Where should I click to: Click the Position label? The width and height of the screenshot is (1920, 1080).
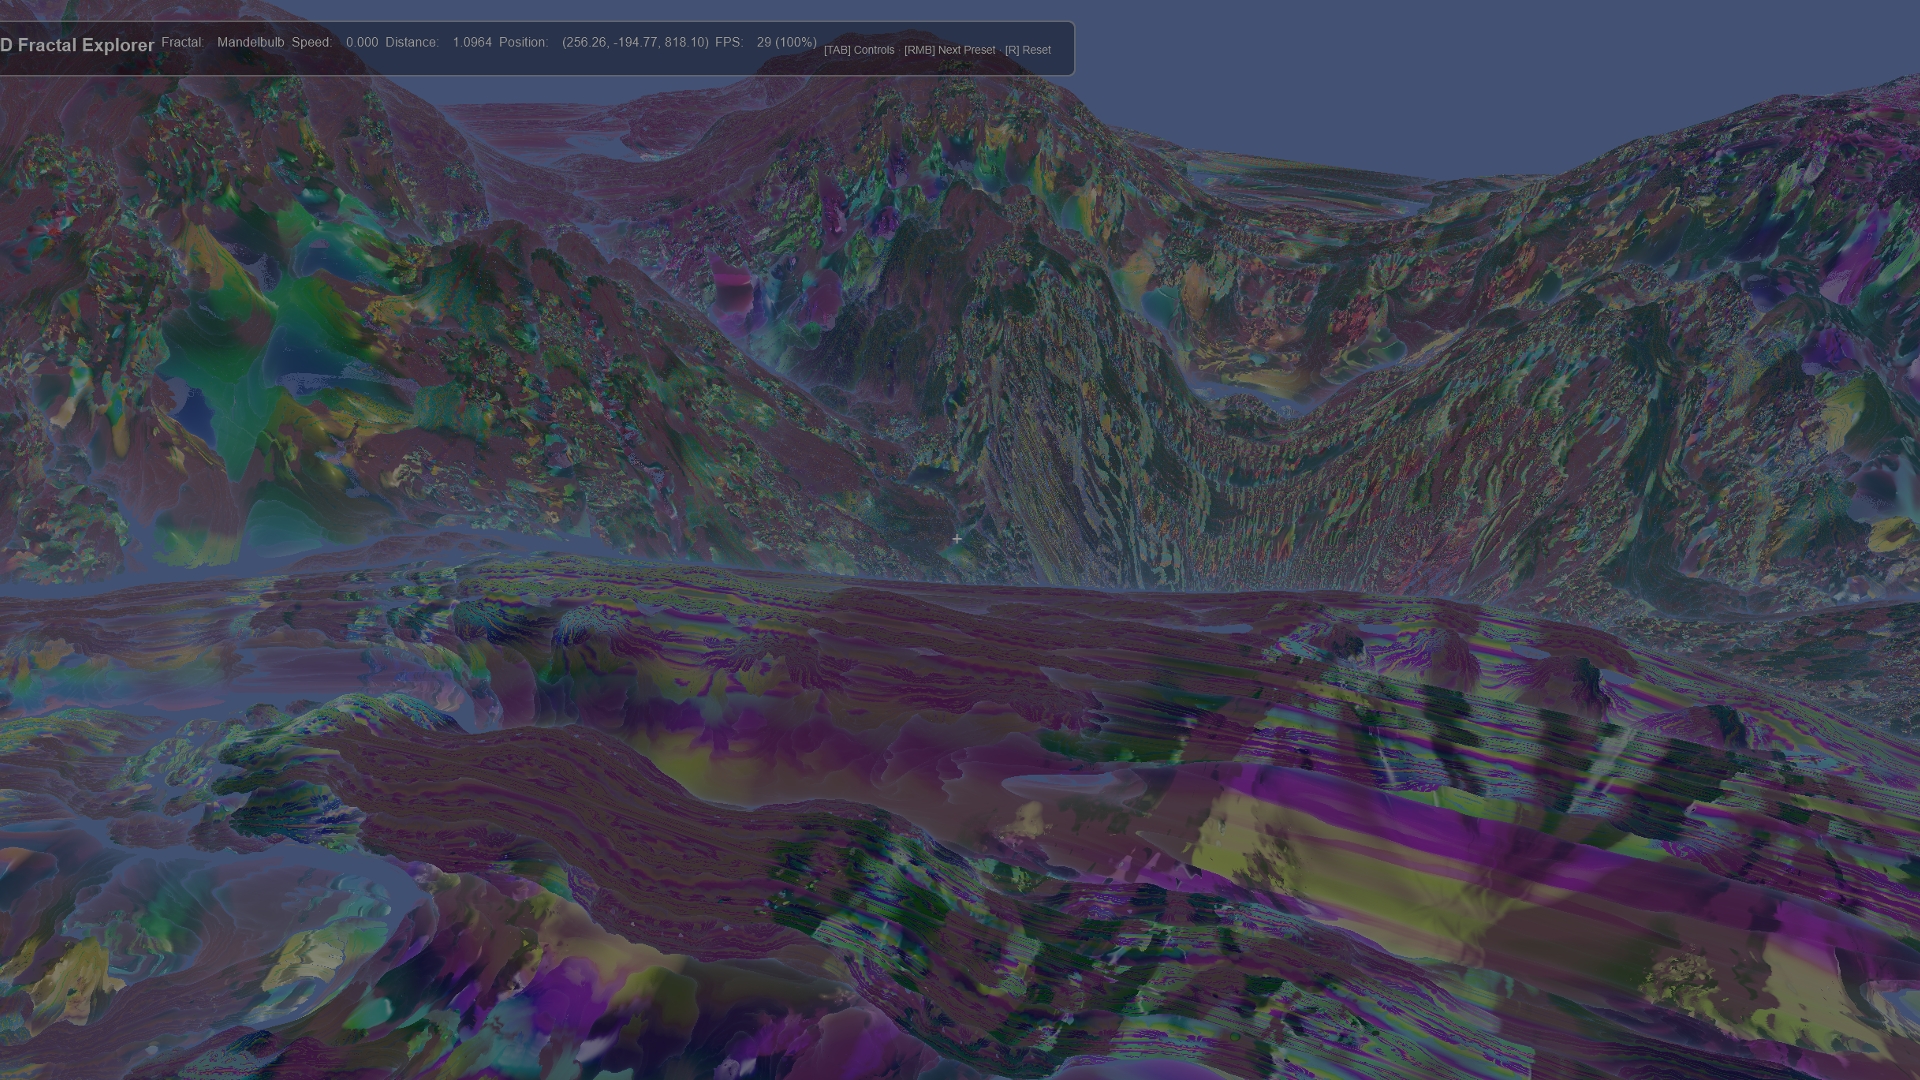point(523,42)
